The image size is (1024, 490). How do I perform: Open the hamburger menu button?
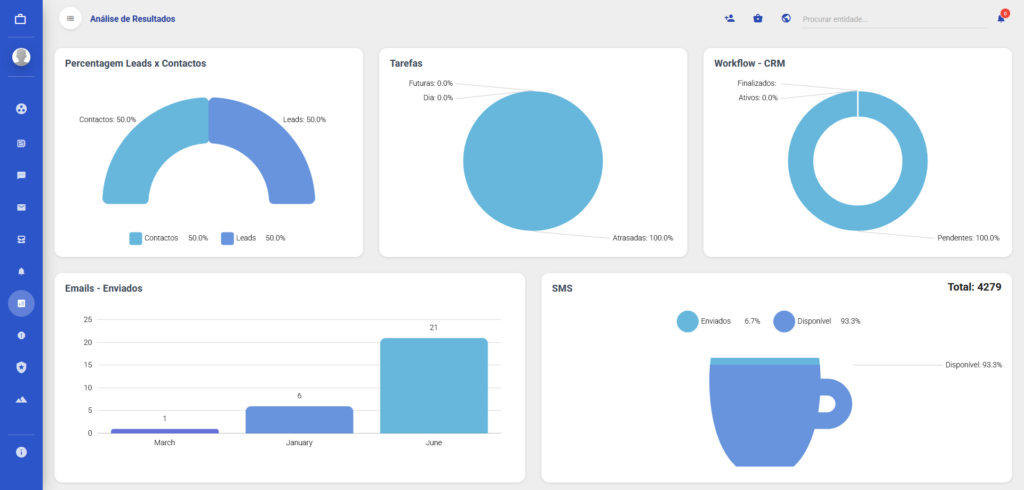[x=71, y=18]
